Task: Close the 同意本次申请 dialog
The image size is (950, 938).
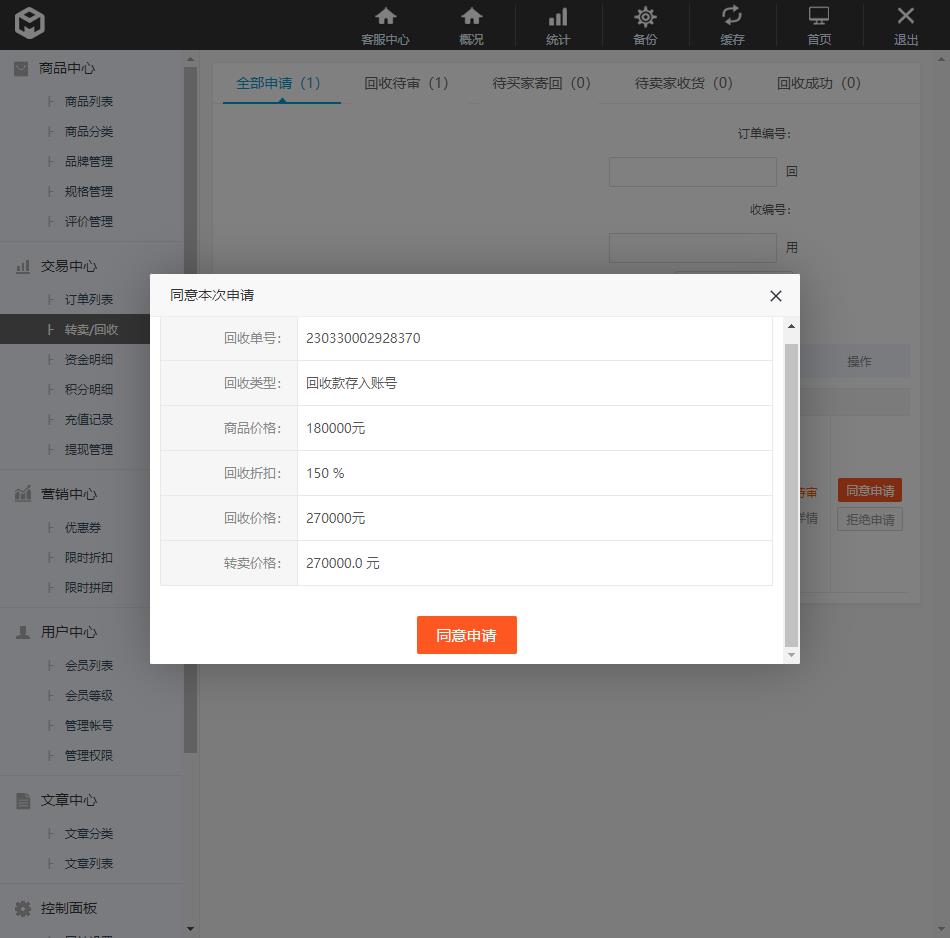Action: (775, 296)
